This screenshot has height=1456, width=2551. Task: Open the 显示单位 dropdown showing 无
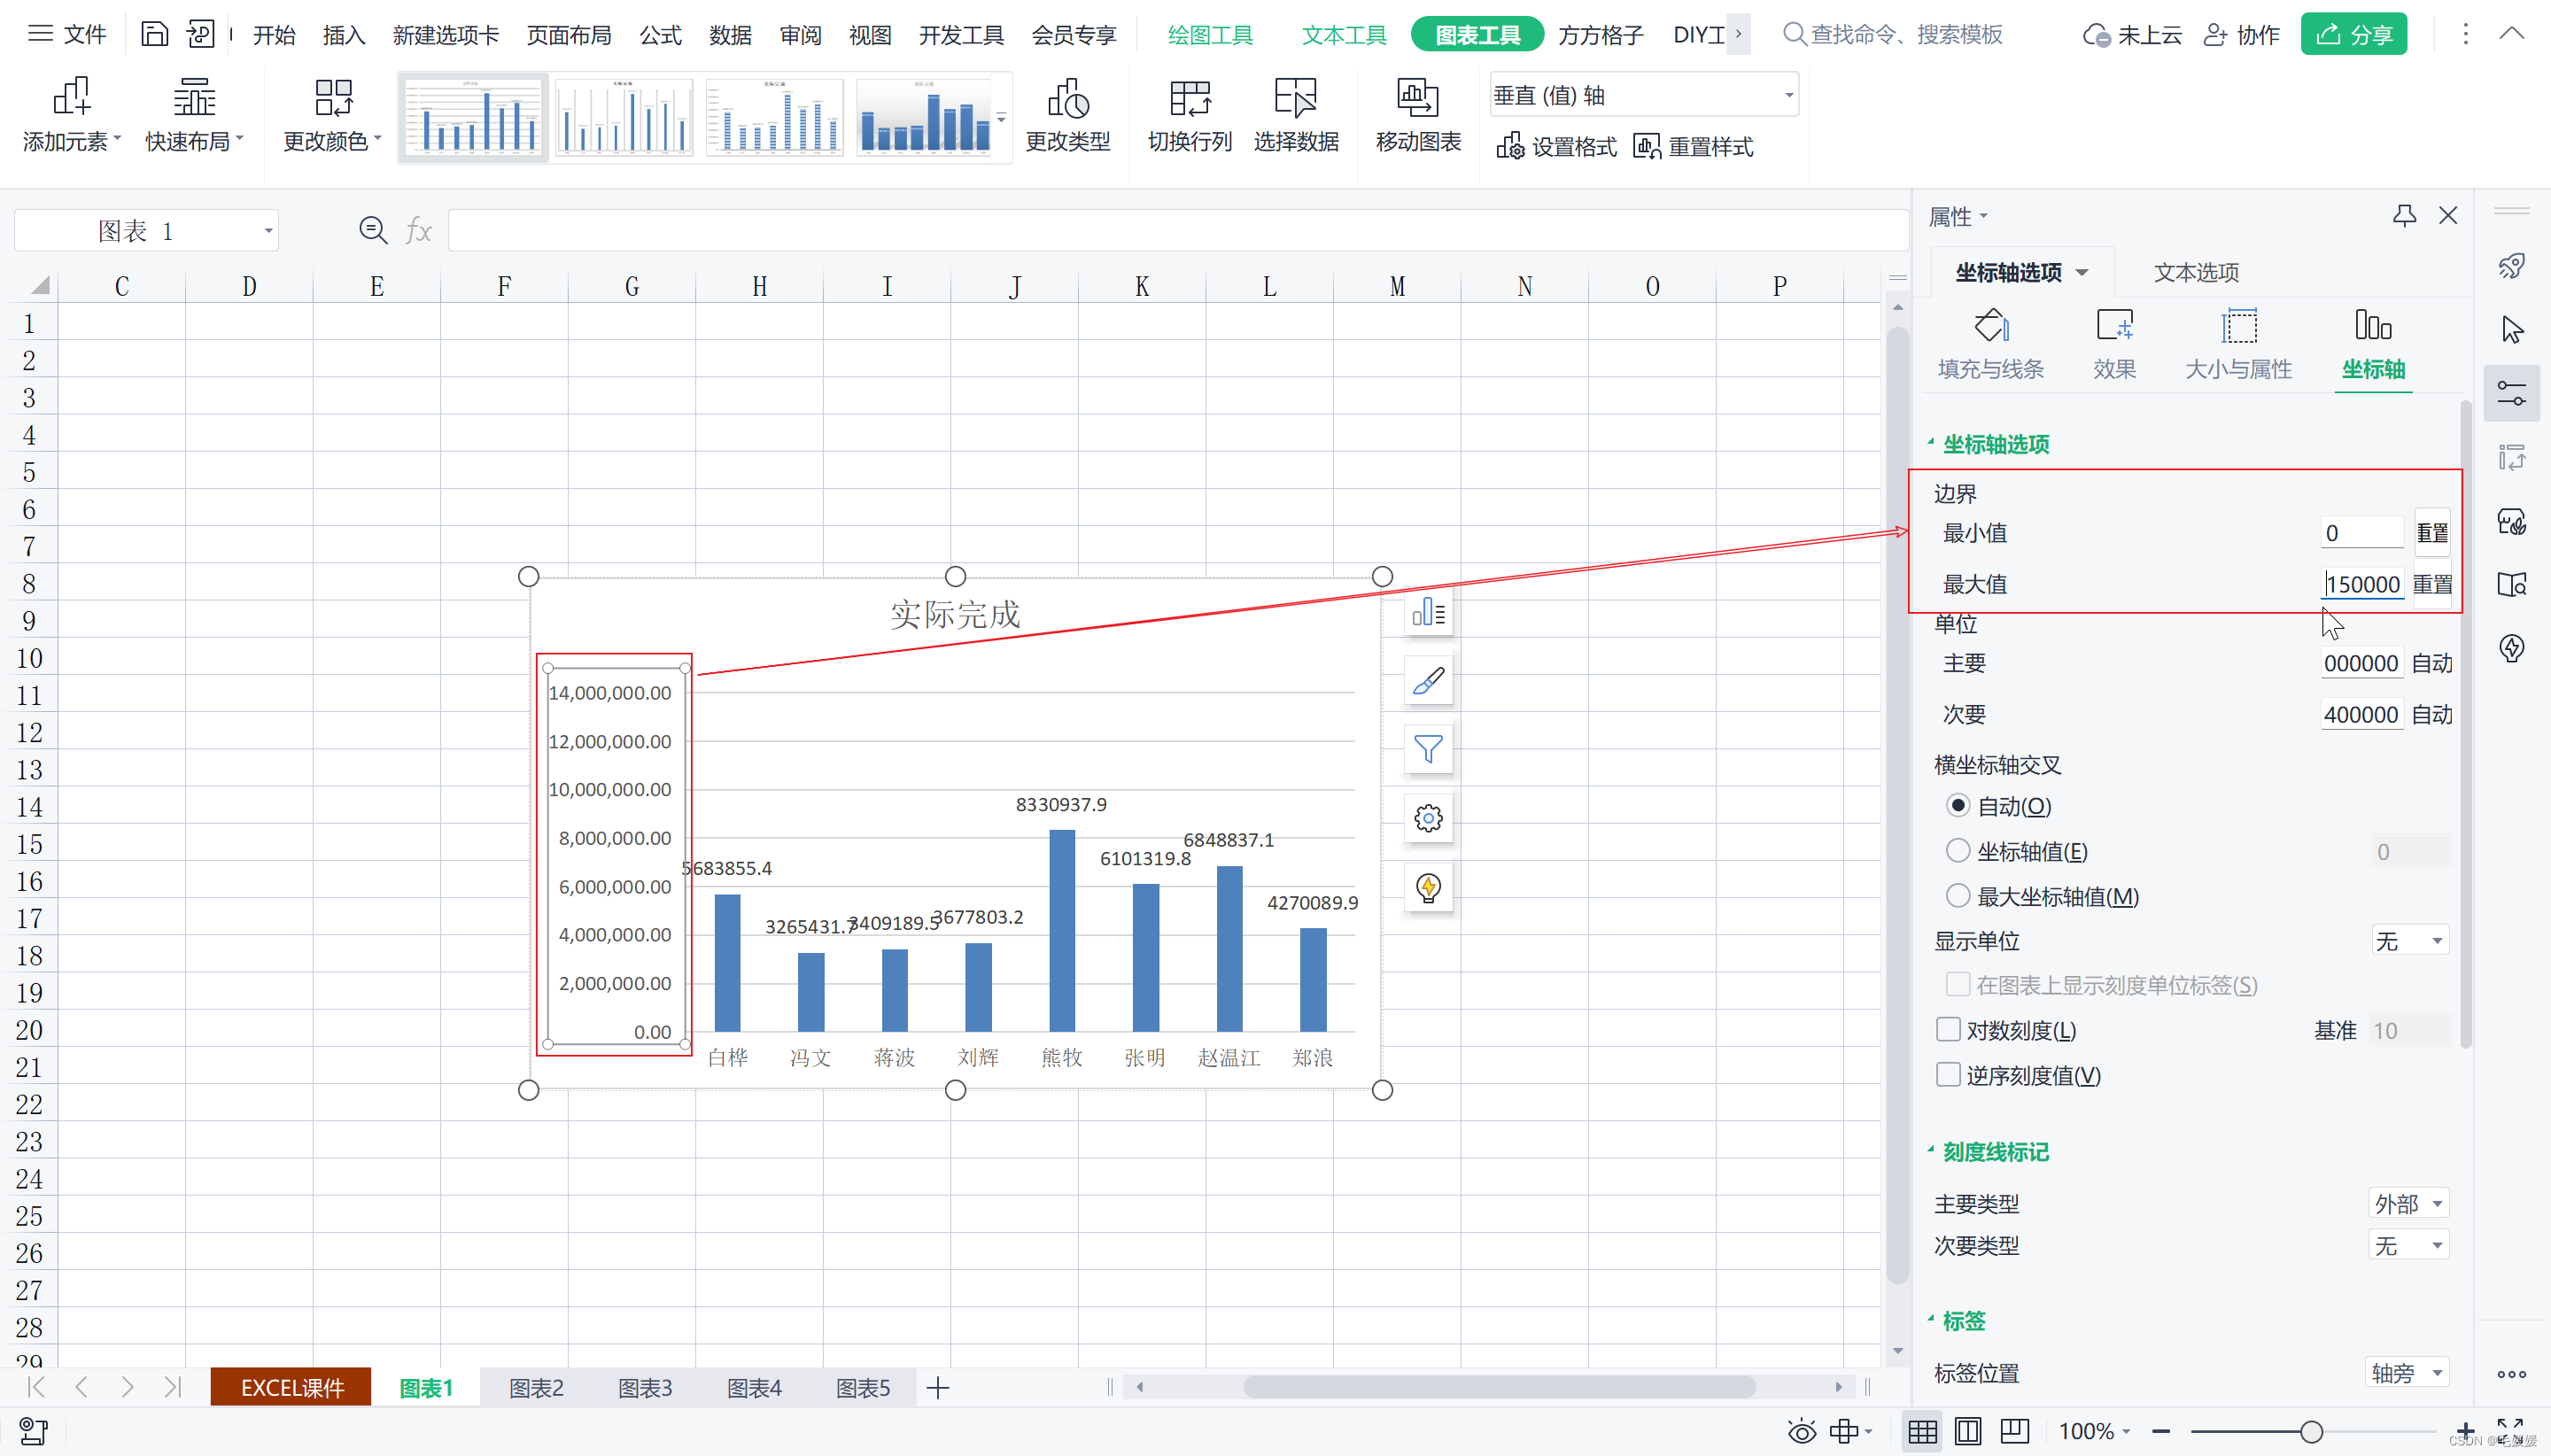(x=2410, y=940)
